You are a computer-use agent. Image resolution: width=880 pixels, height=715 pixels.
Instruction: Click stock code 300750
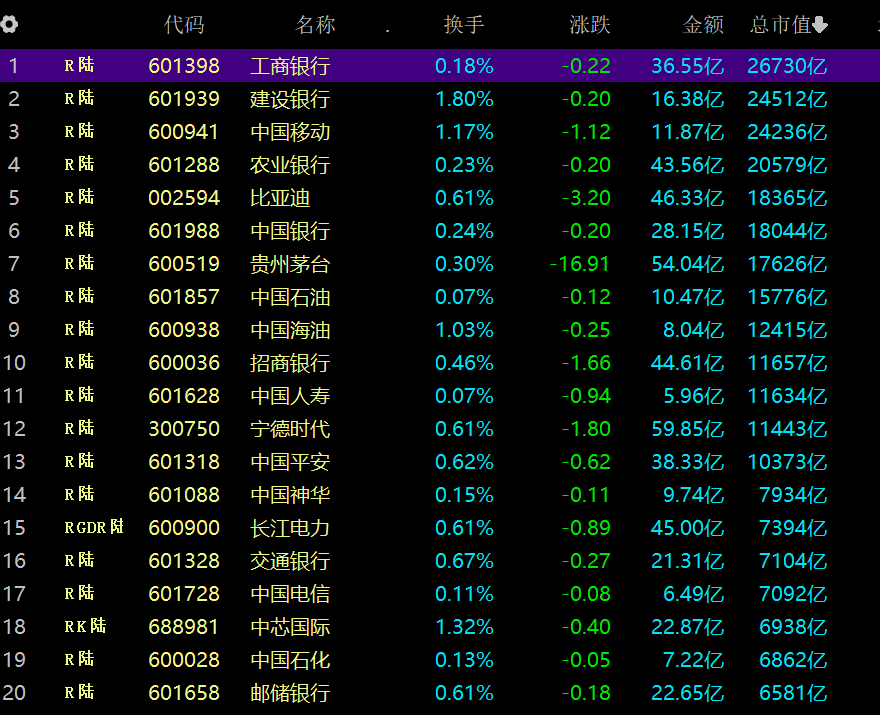tap(184, 429)
